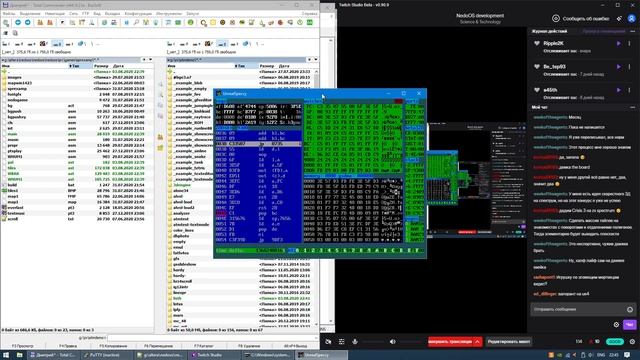
Task: Adjust the speaker volume slider
Action: coord(410,342)
